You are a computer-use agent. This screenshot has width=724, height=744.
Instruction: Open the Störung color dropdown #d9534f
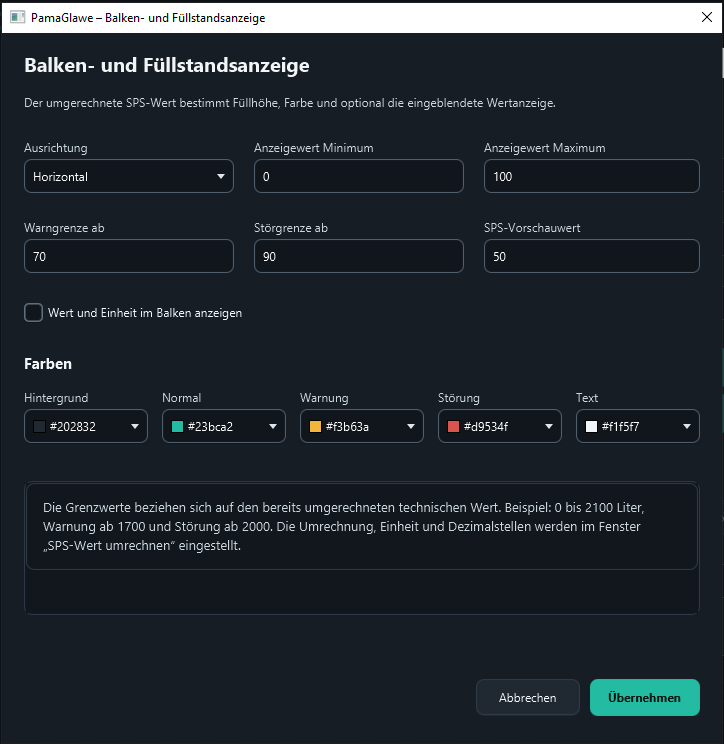[x=500, y=426]
